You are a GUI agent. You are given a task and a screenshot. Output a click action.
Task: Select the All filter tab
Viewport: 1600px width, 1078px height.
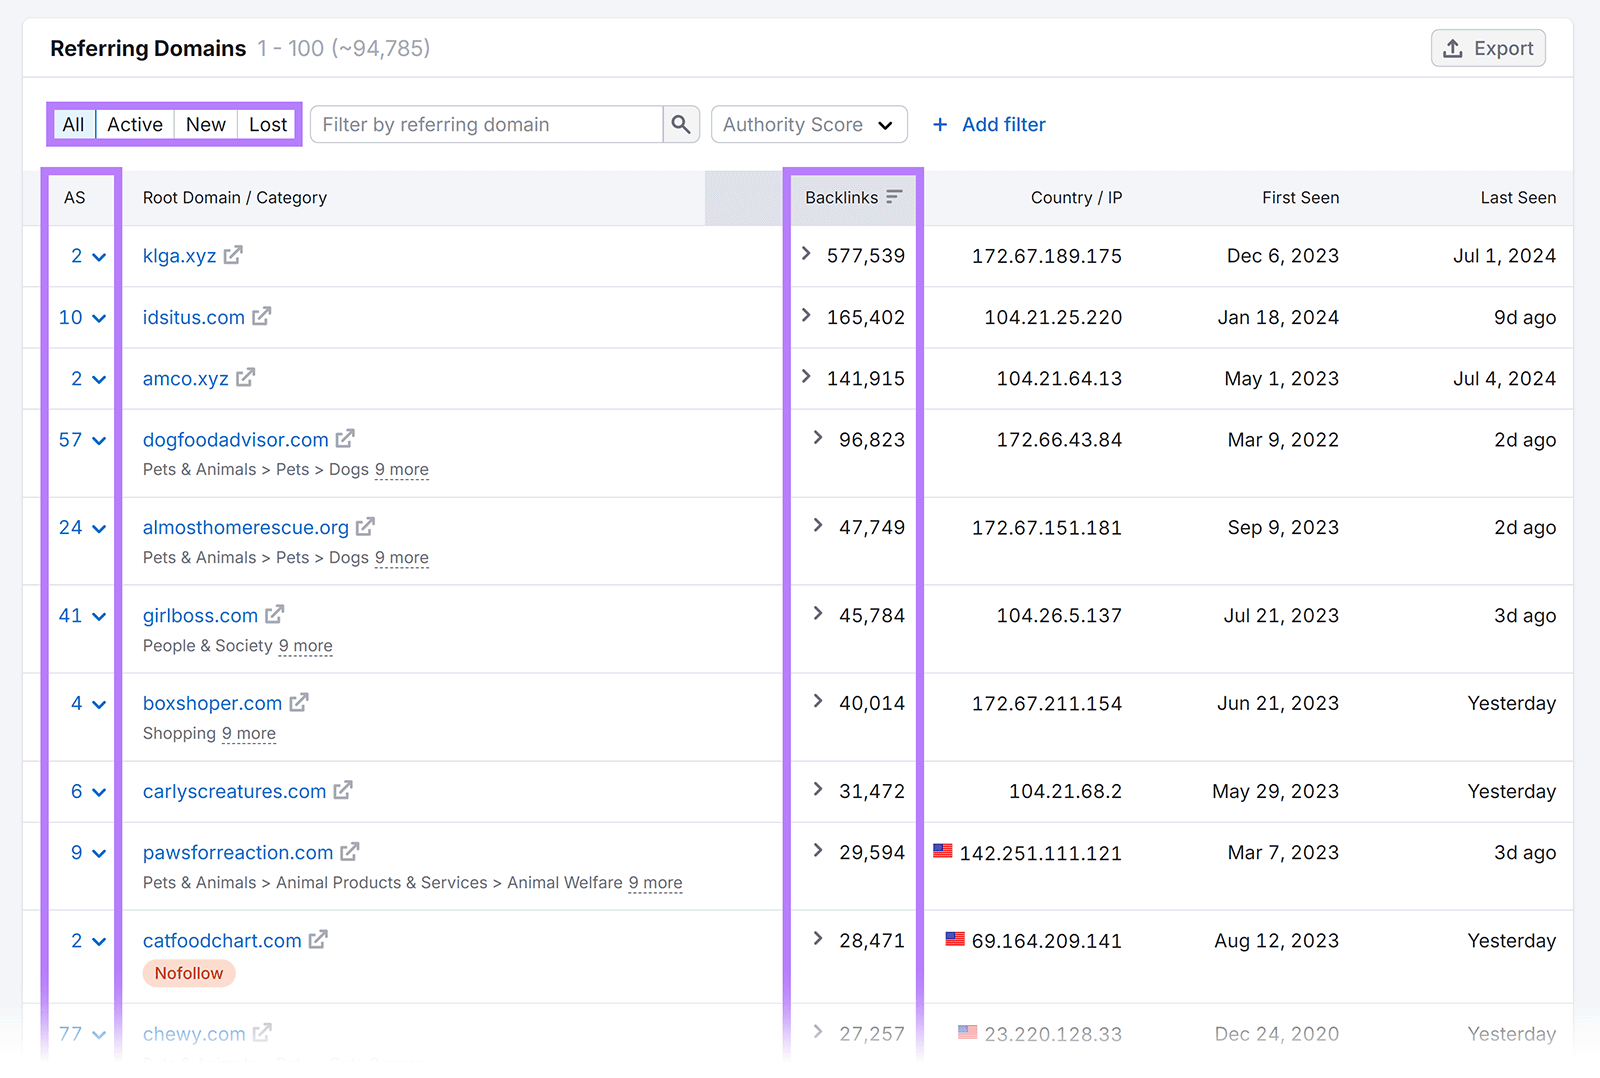(73, 124)
